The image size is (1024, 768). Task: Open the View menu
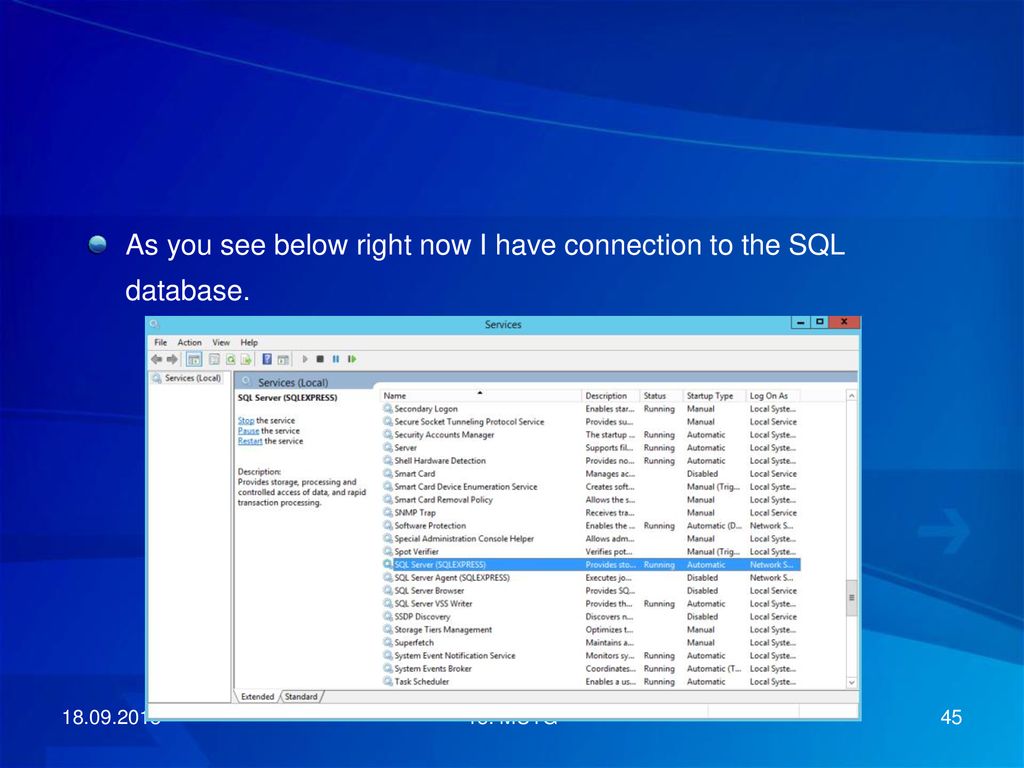tap(221, 342)
